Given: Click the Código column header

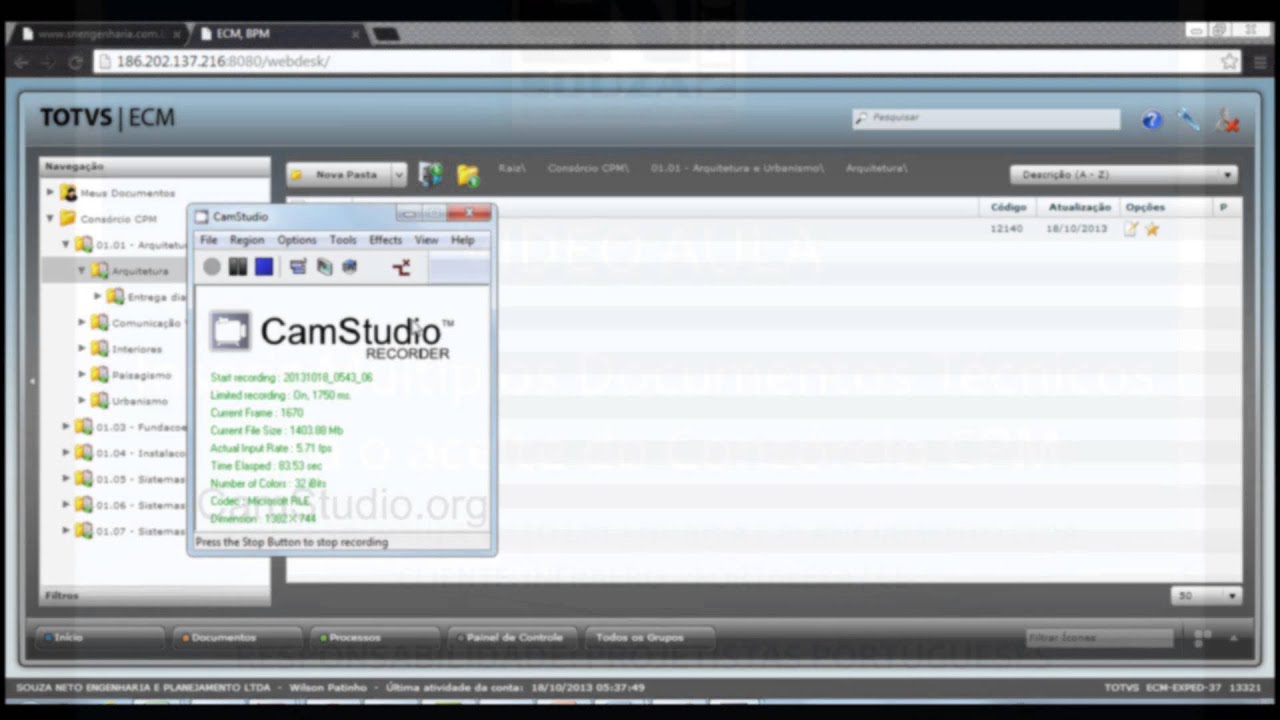Looking at the screenshot, I should [x=1008, y=207].
